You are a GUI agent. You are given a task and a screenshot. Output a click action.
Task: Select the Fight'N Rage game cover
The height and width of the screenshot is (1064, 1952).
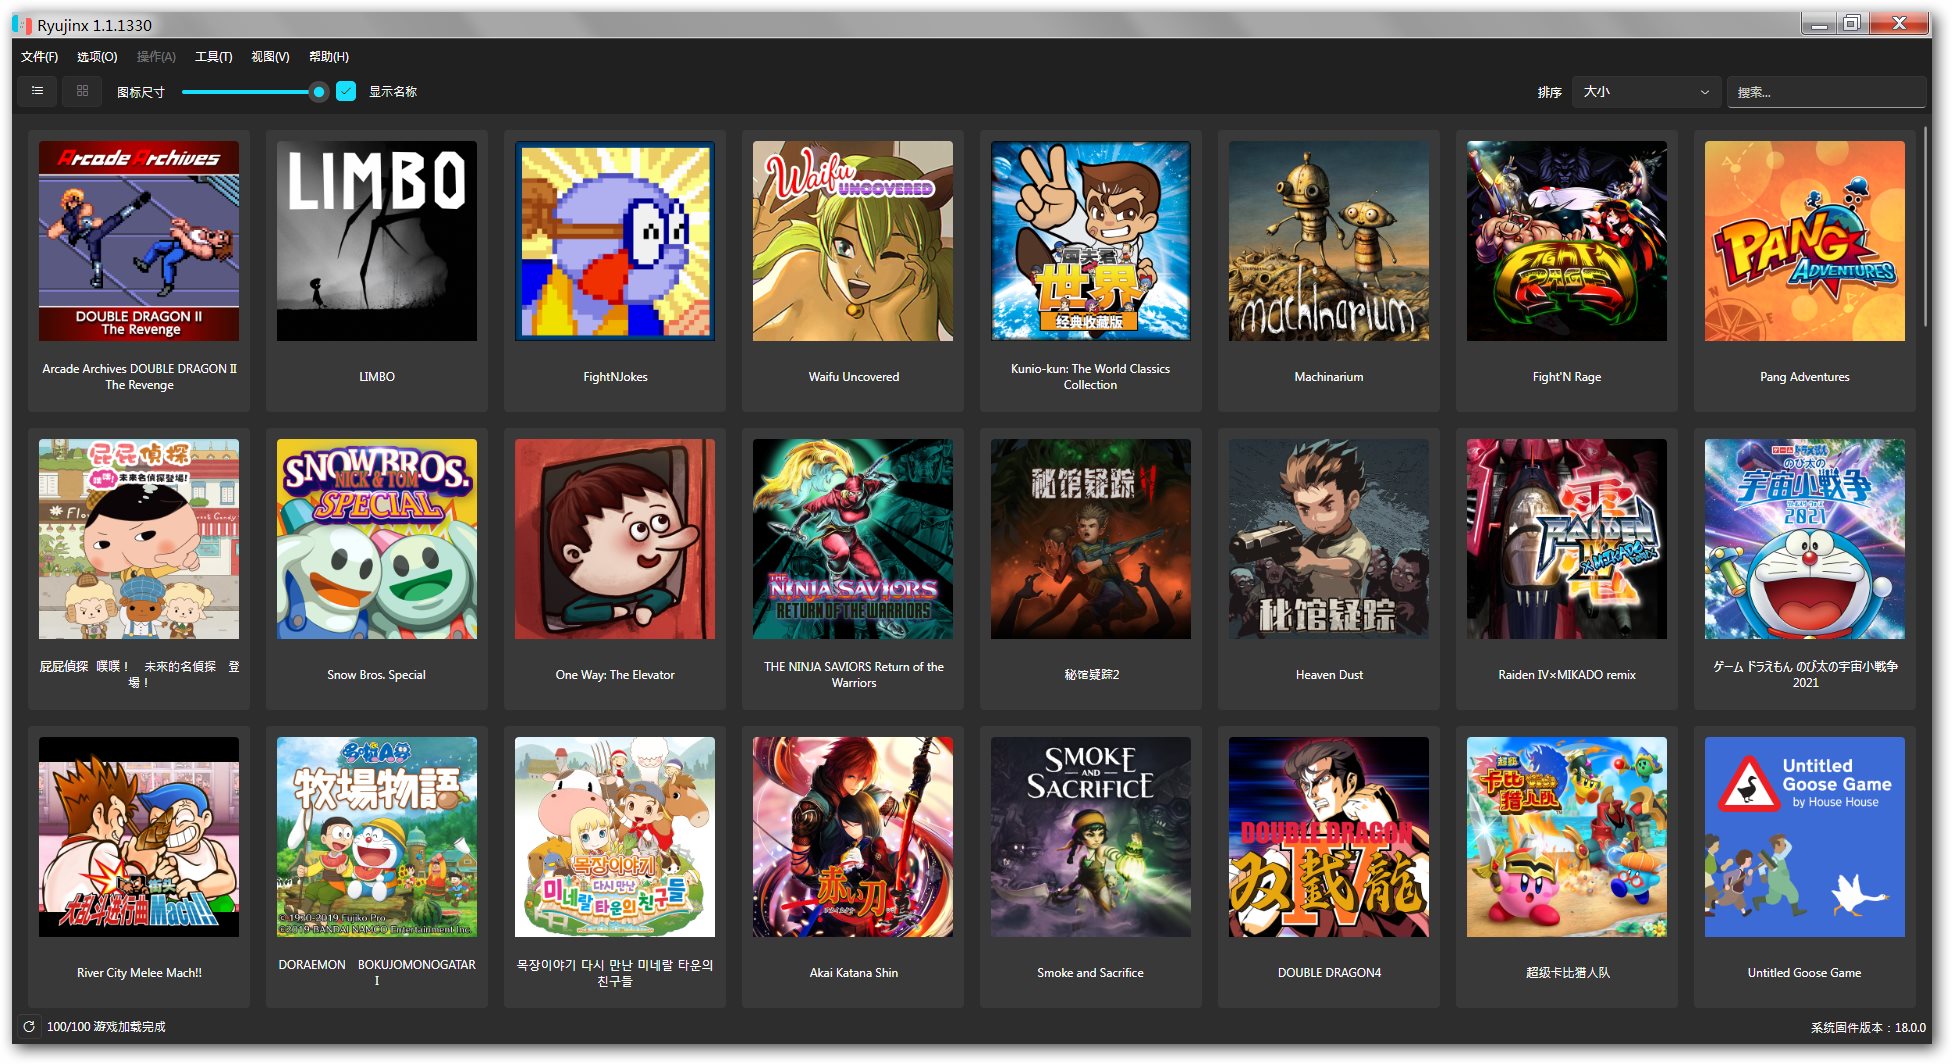[1567, 241]
